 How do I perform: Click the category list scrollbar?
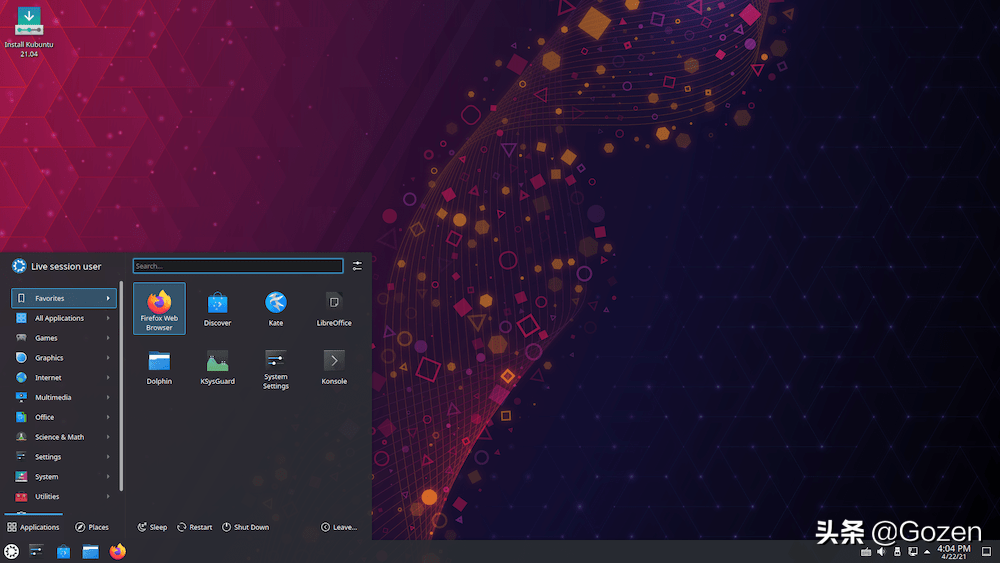coord(121,386)
